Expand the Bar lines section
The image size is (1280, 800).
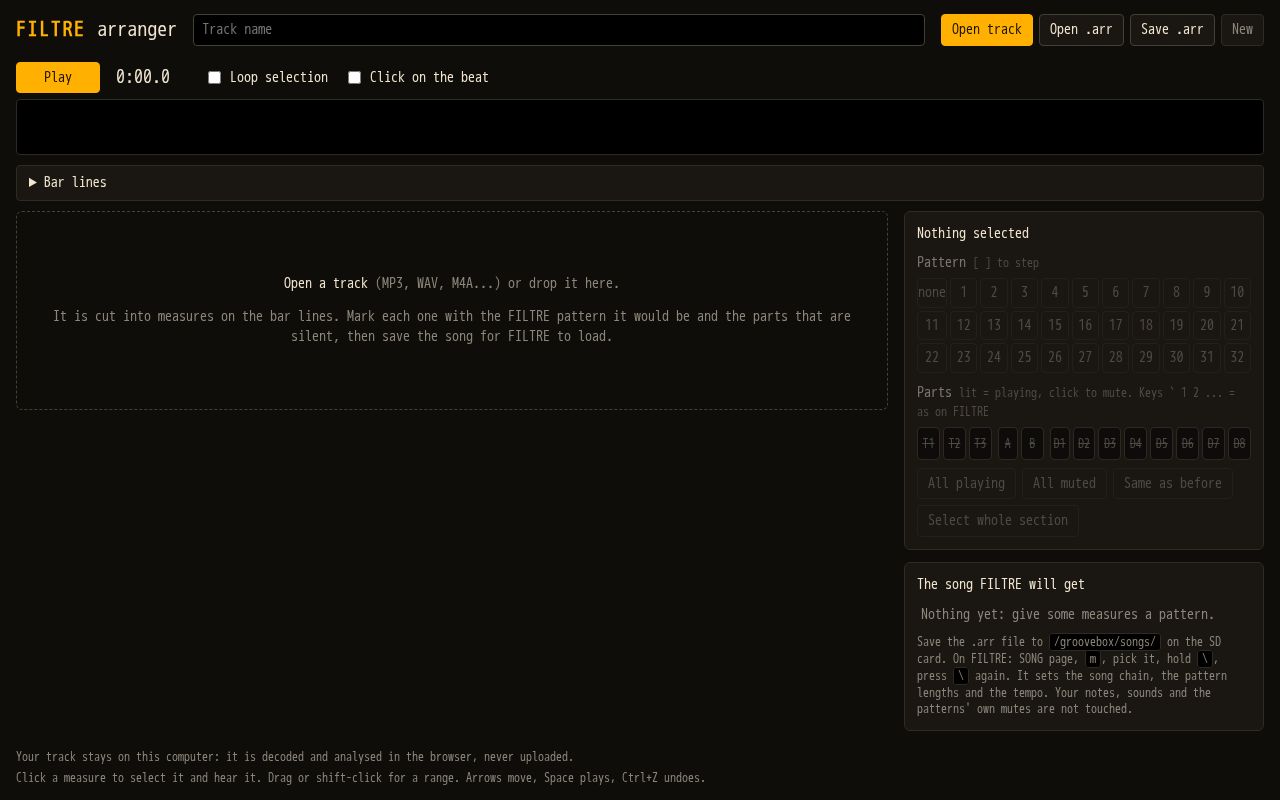[x=640, y=183]
